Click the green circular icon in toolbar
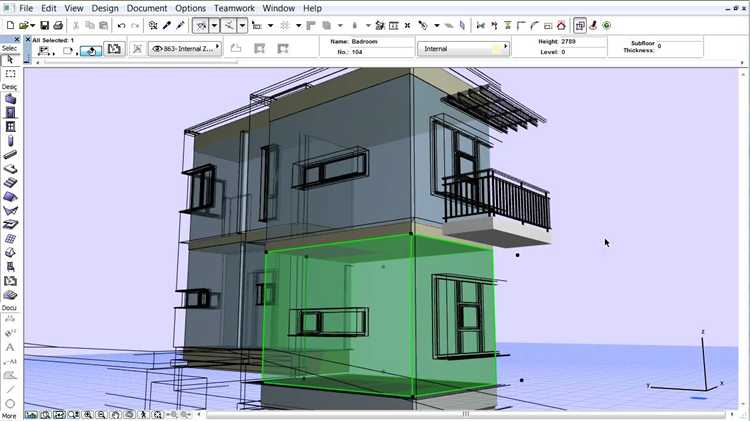Image resolution: width=750 pixels, height=421 pixels. pyautogui.click(x=607, y=25)
